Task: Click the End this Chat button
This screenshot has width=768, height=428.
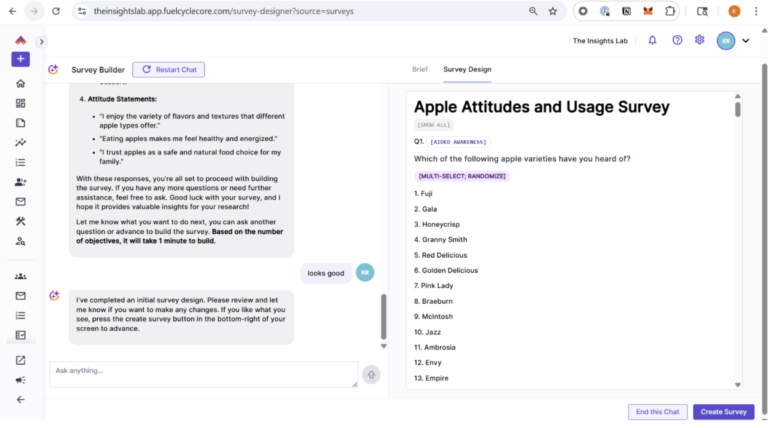Action: coord(656,412)
